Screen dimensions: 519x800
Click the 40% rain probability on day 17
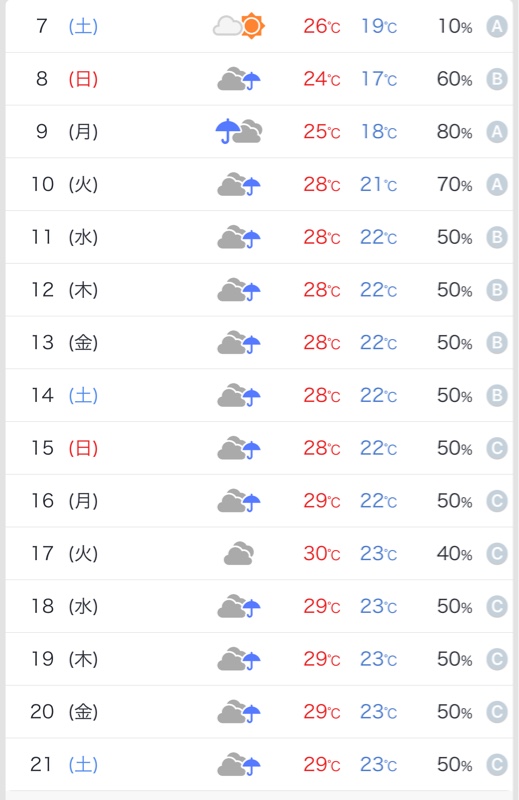point(454,554)
